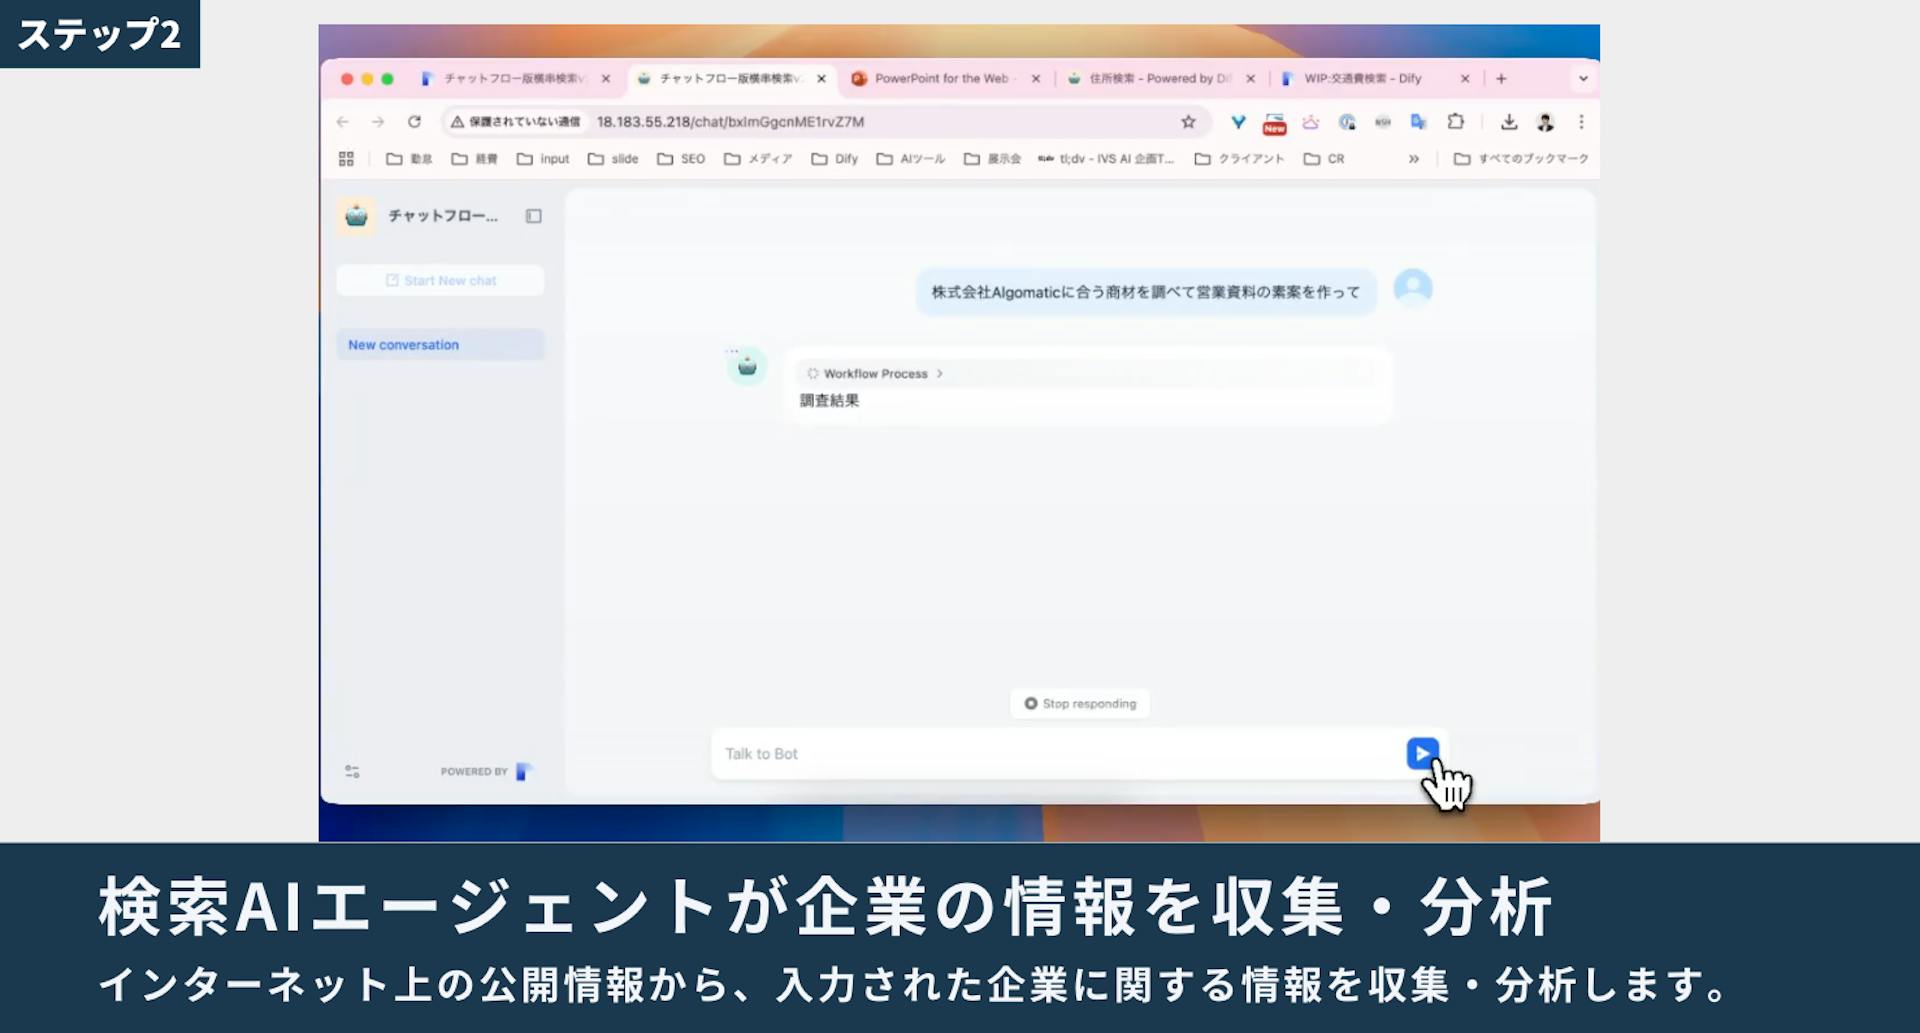
Task: Click the blue send message button
Action: 1421,753
